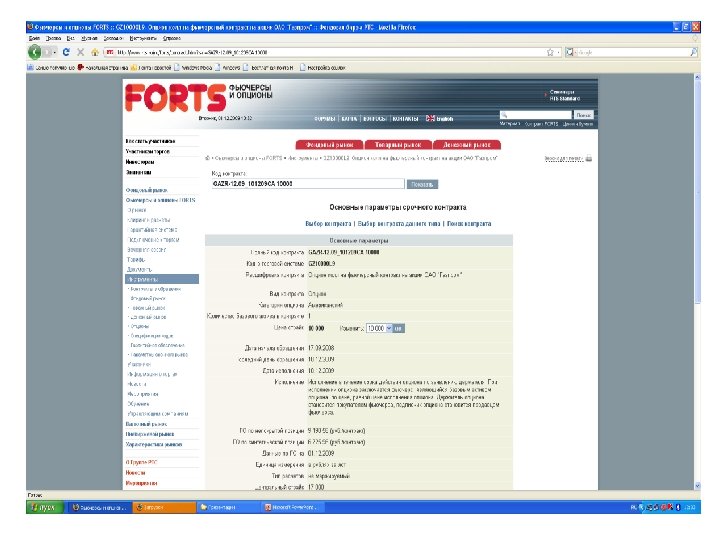Click the FORTS logo

pos(175,97)
